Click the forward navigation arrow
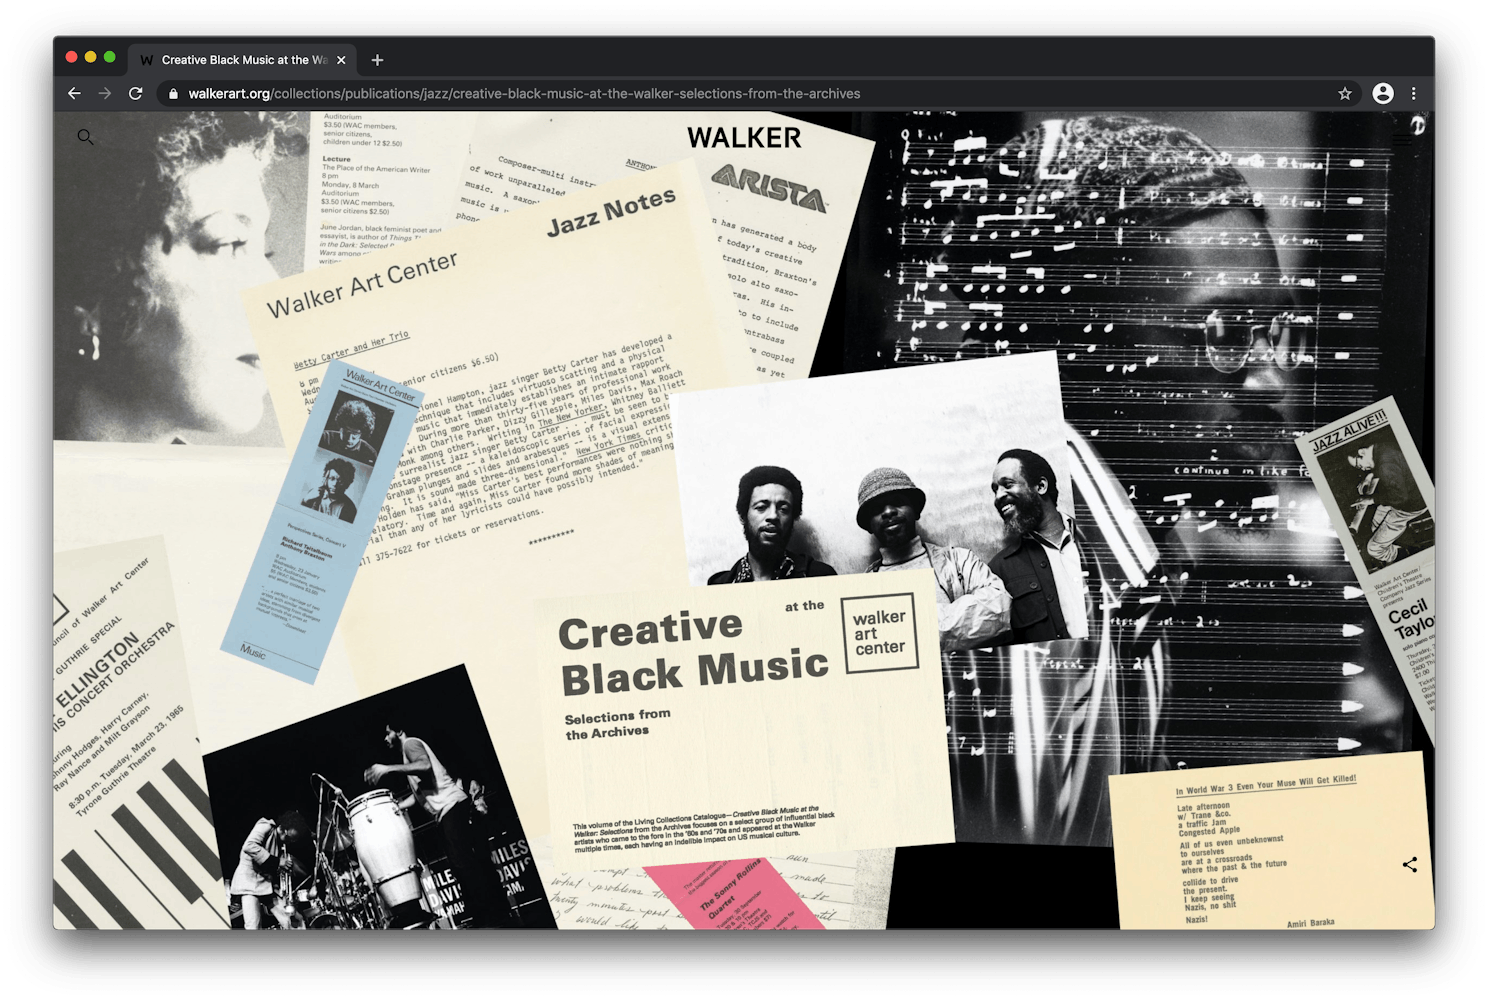 coord(105,94)
